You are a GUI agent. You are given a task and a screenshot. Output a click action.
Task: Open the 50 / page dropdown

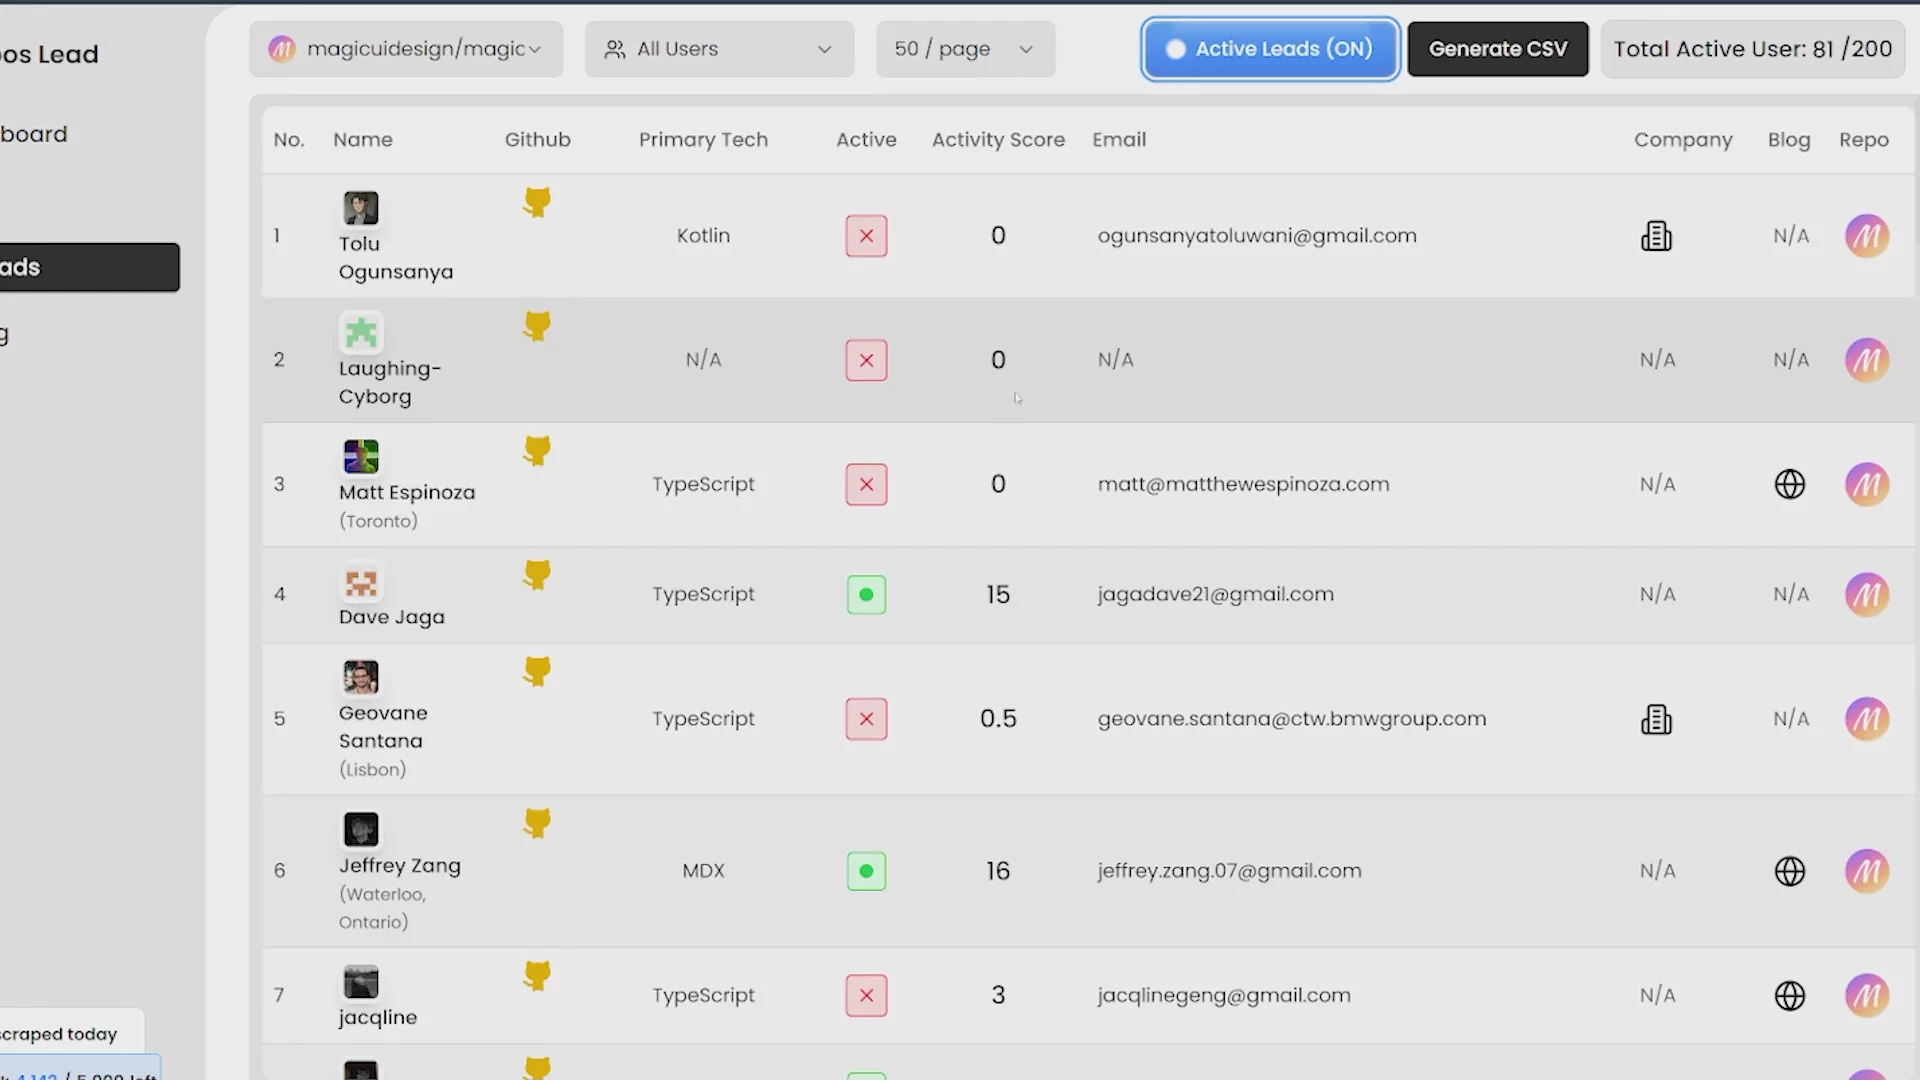click(964, 49)
